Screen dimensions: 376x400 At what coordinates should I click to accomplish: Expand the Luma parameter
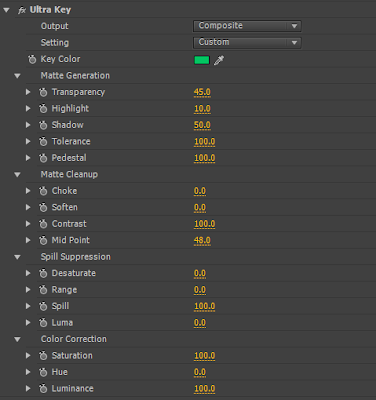pos(28,323)
